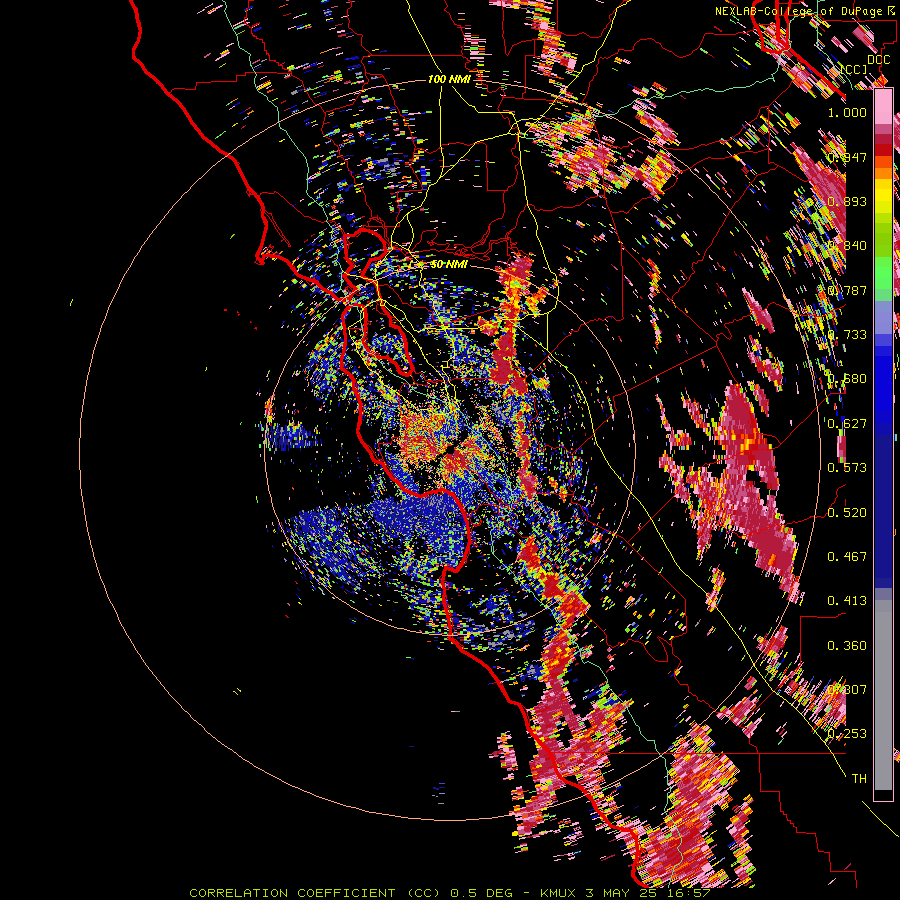The width and height of the screenshot is (900, 900).
Task: Select the 0.307 scale value
Action: click(847, 690)
